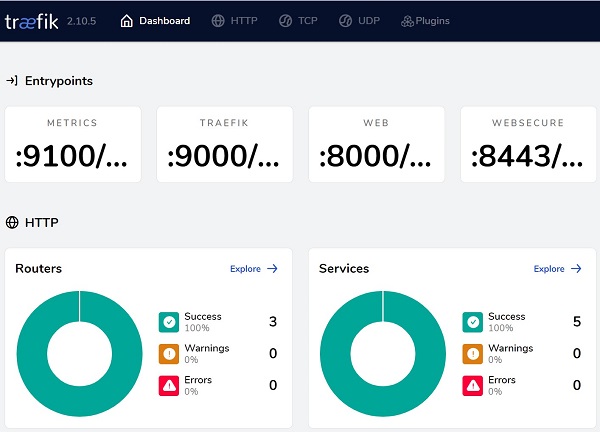600x432 pixels.
Task: Click the Routers Errors label
Action: [198, 380]
